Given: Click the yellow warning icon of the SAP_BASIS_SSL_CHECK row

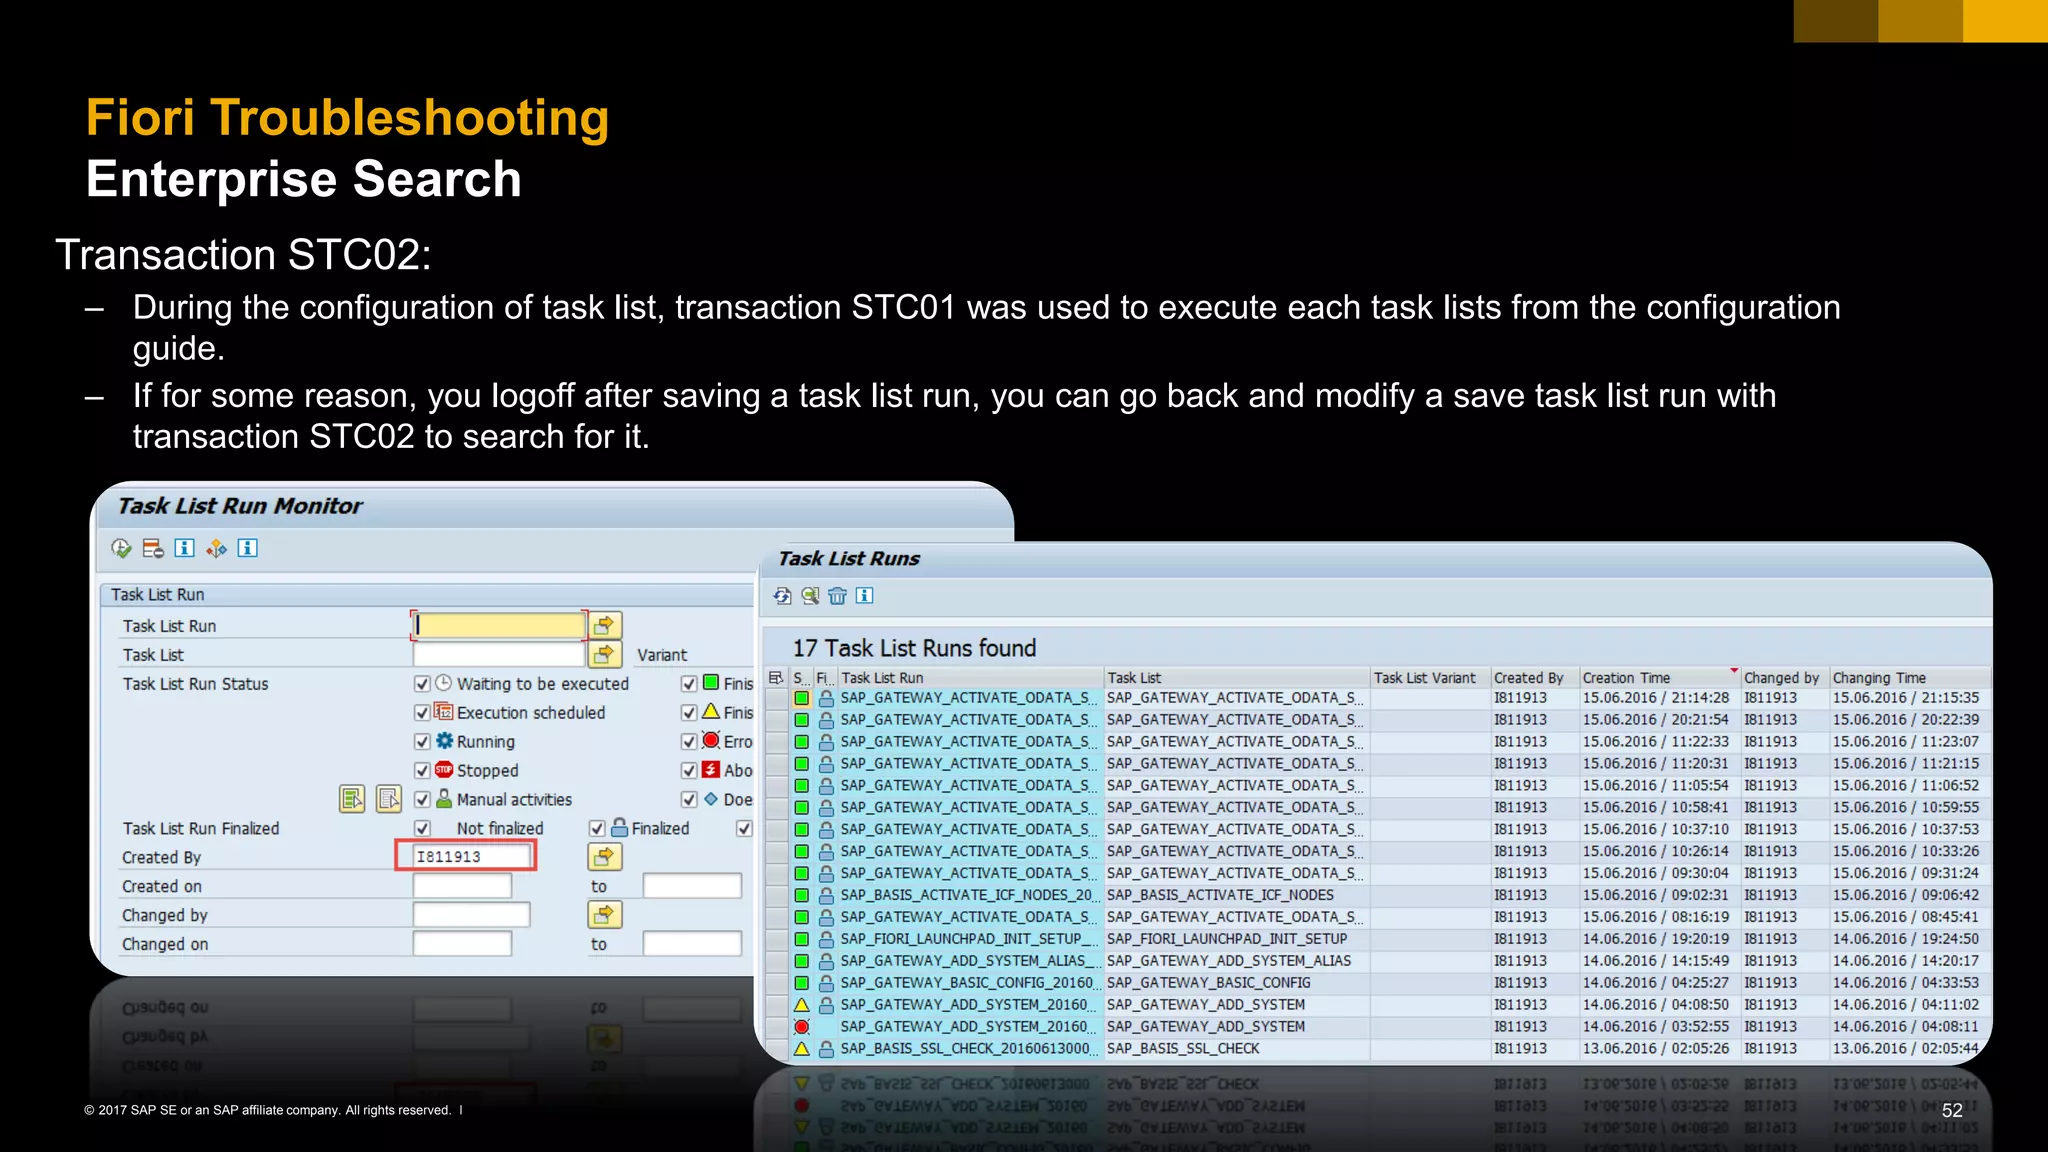Looking at the screenshot, I should 801,1049.
